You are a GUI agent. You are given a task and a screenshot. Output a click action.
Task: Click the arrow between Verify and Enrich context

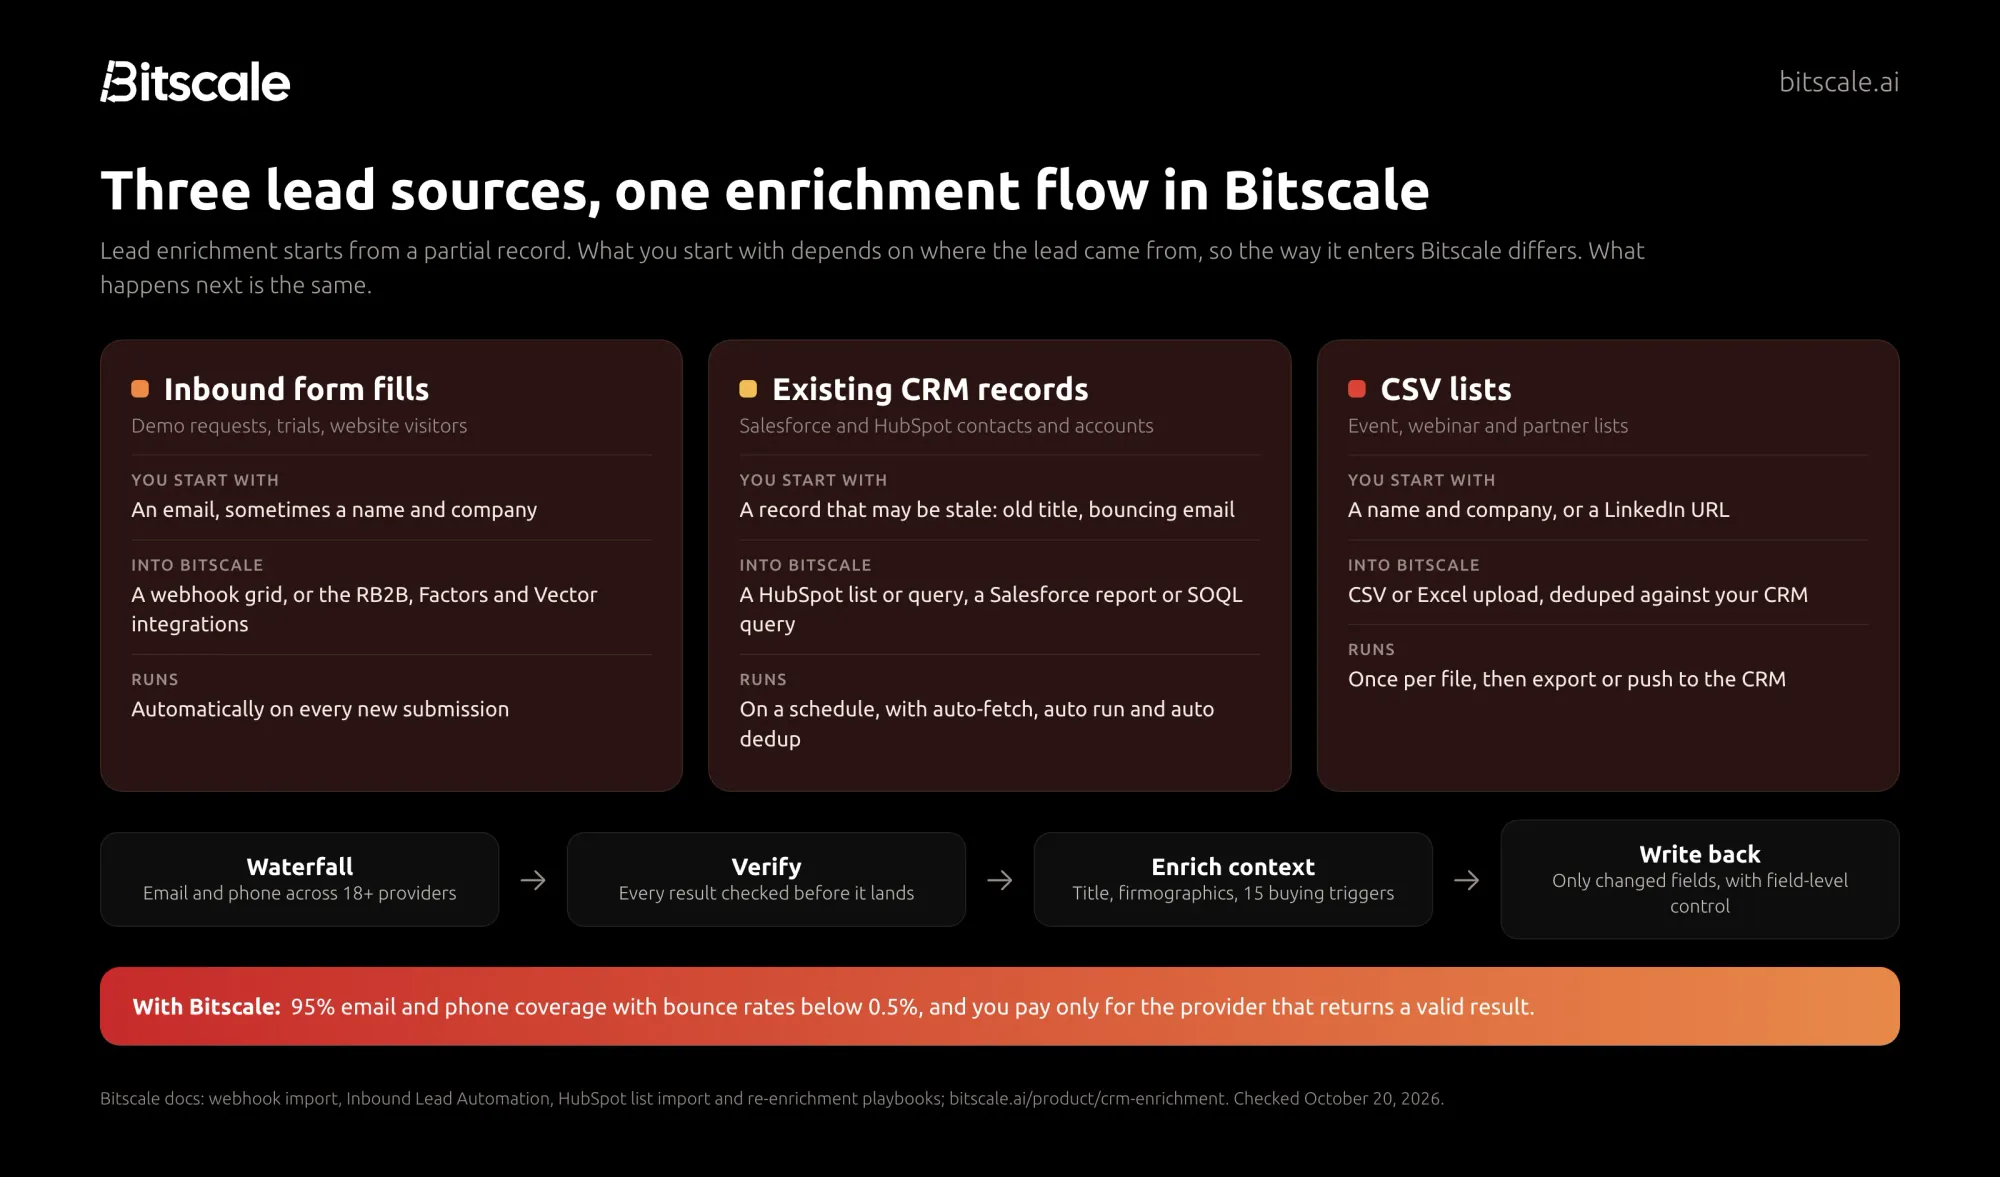click(1000, 880)
